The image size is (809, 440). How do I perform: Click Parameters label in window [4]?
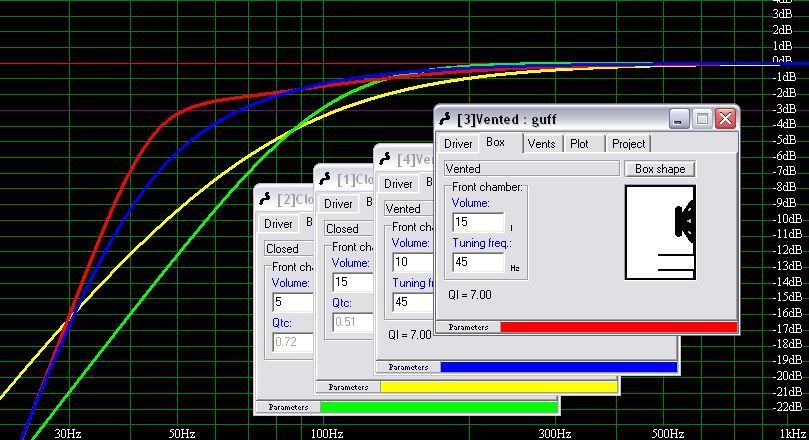(408, 367)
